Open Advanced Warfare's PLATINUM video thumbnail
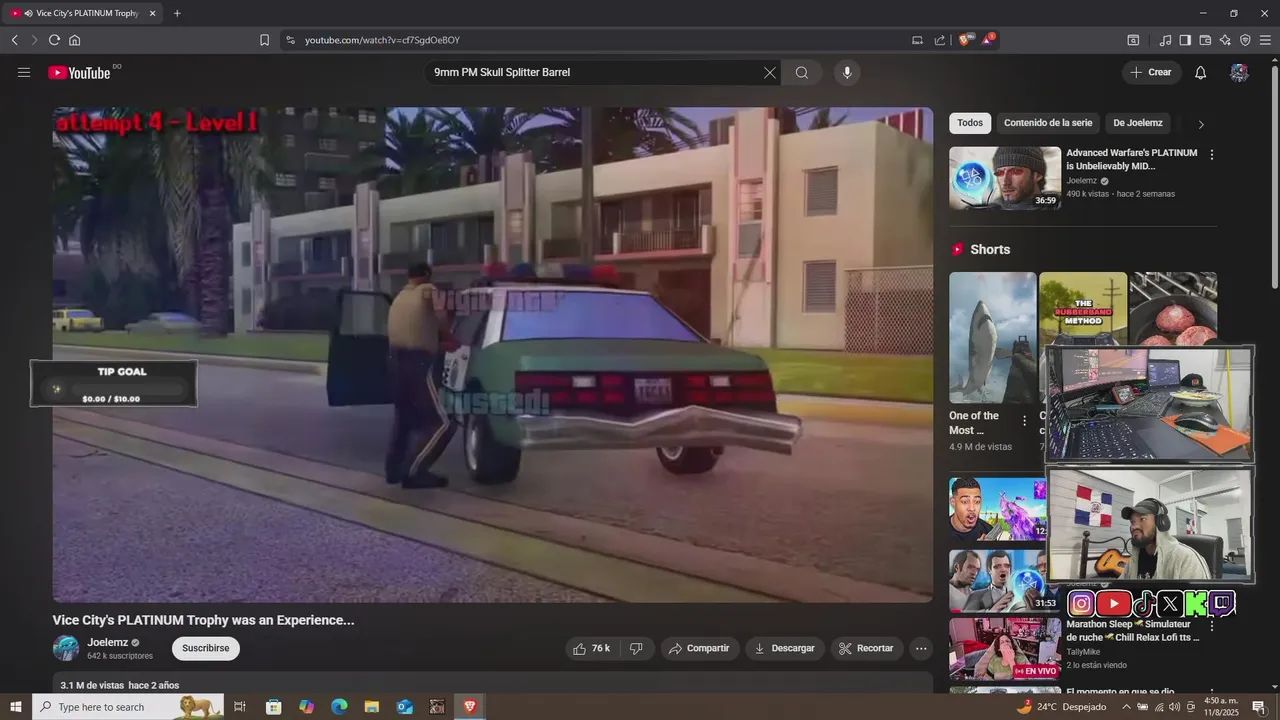The image size is (1280, 720). [1005, 178]
